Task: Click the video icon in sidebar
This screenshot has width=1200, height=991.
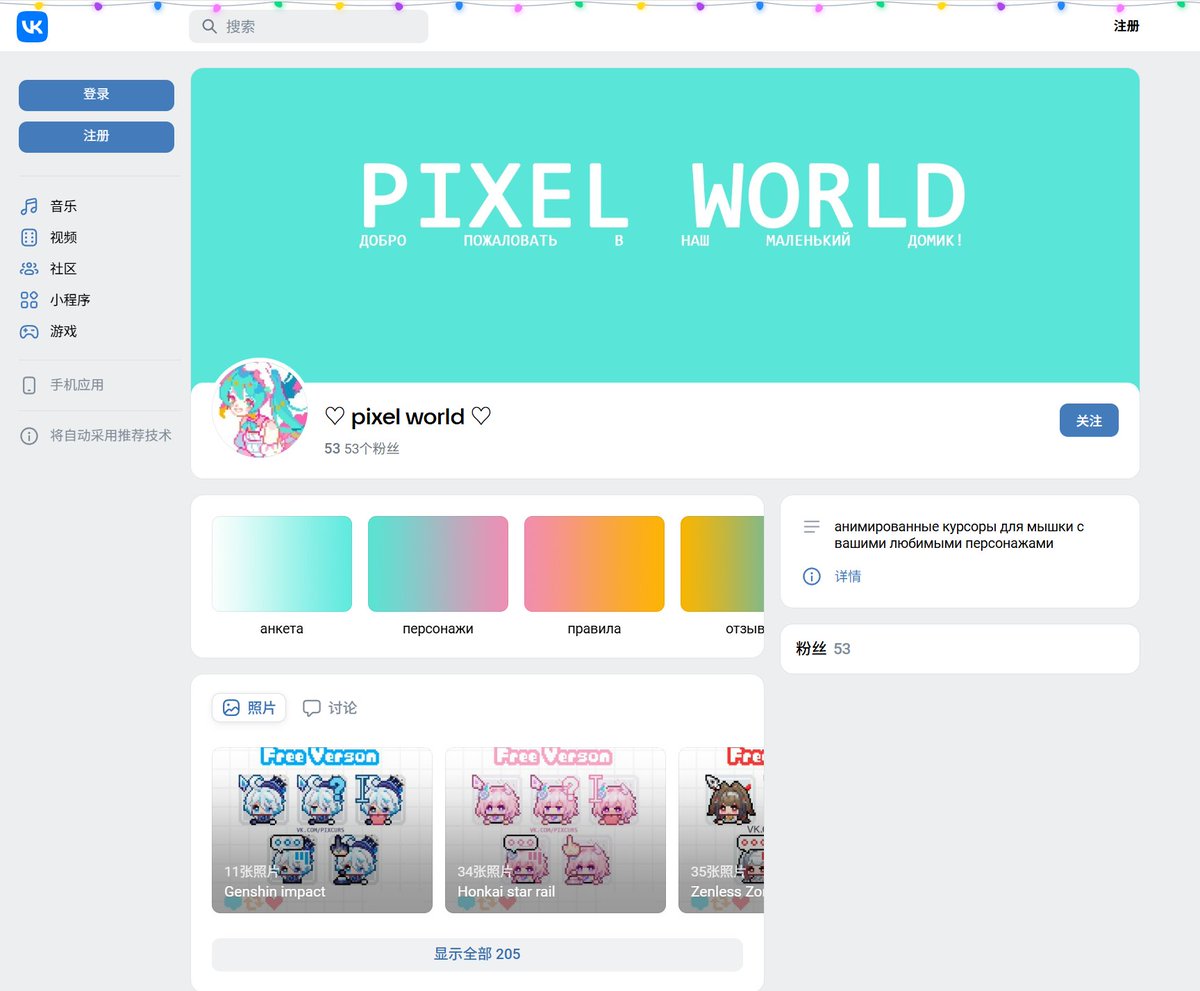Action: click(x=29, y=237)
